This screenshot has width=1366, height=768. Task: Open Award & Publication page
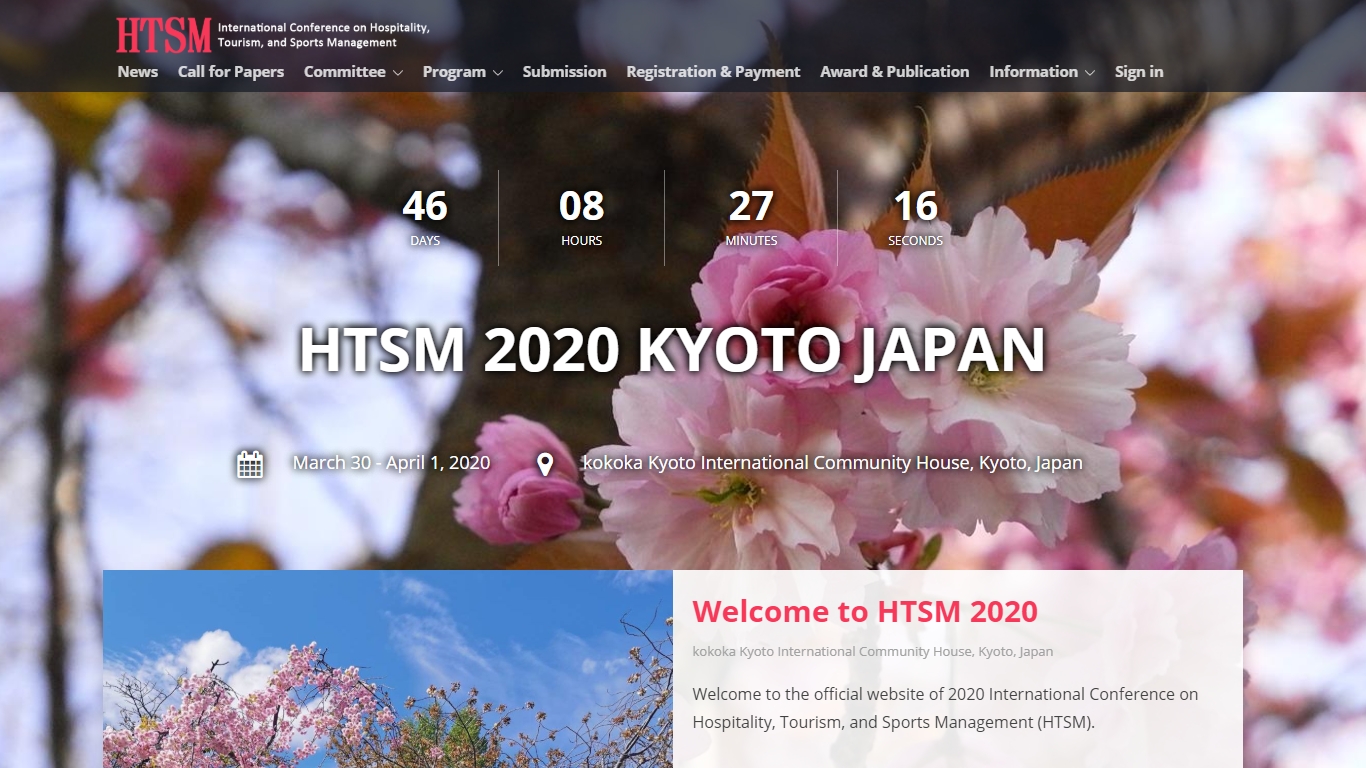click(x=895, y=72)
